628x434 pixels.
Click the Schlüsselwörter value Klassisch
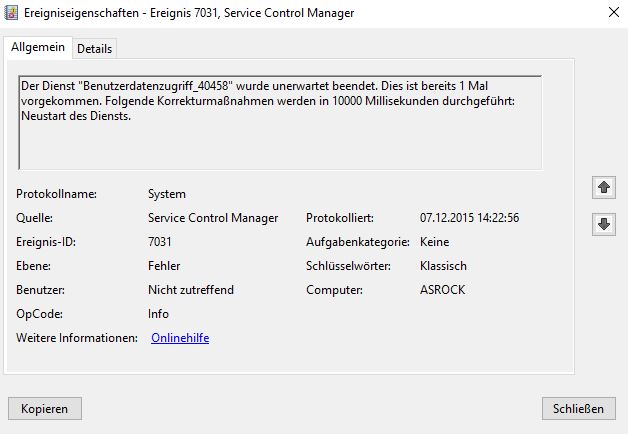tap(444, 266)
